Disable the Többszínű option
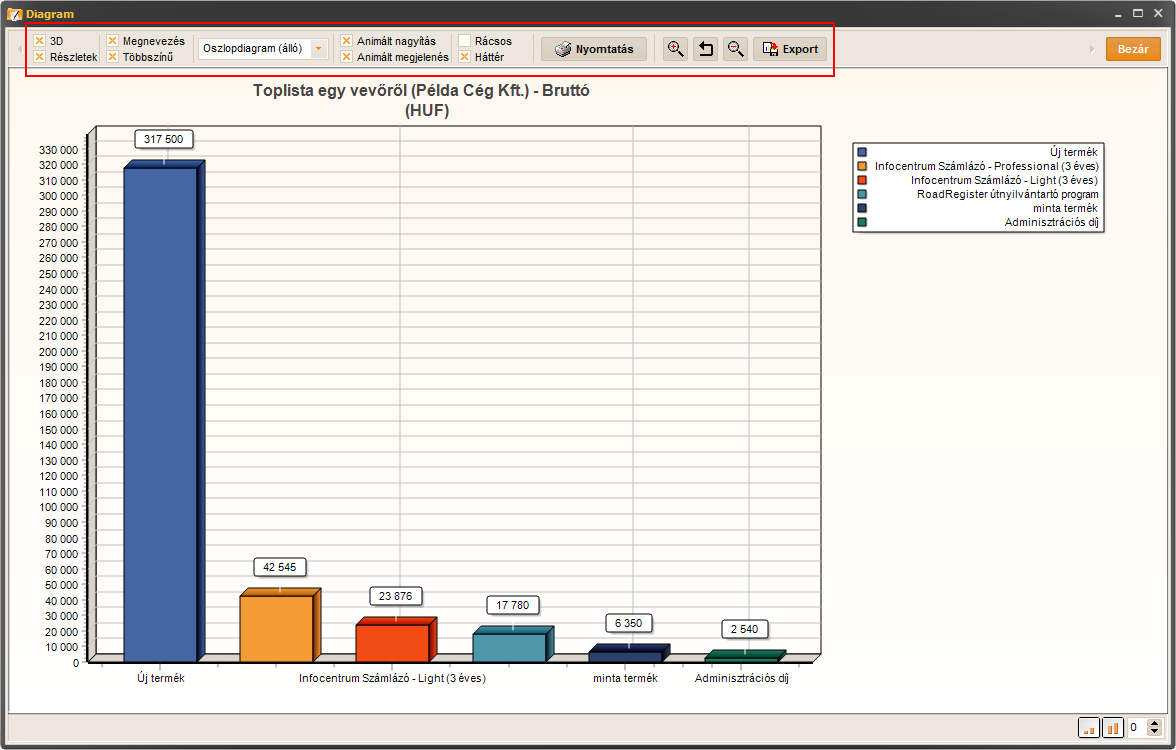The width and height of the screenshot is (1176, 750). [x=112, y=56]
